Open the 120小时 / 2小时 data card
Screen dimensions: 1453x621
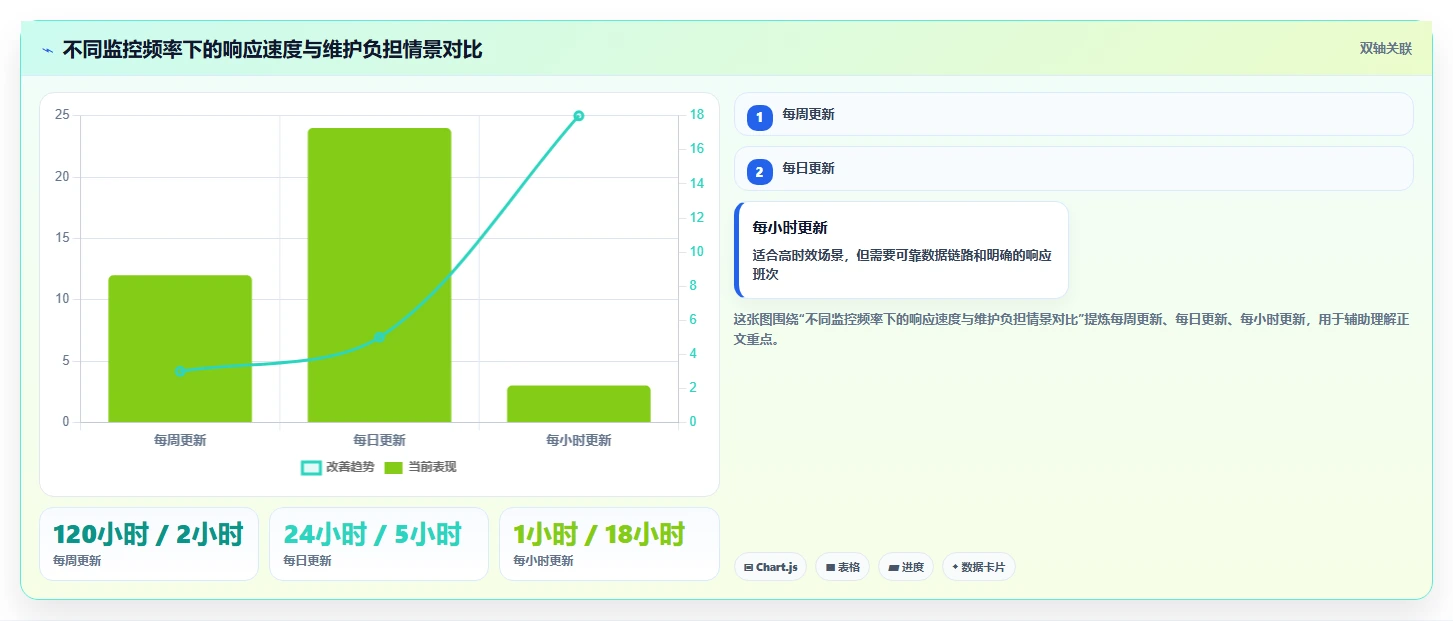[x=149, y=544]
